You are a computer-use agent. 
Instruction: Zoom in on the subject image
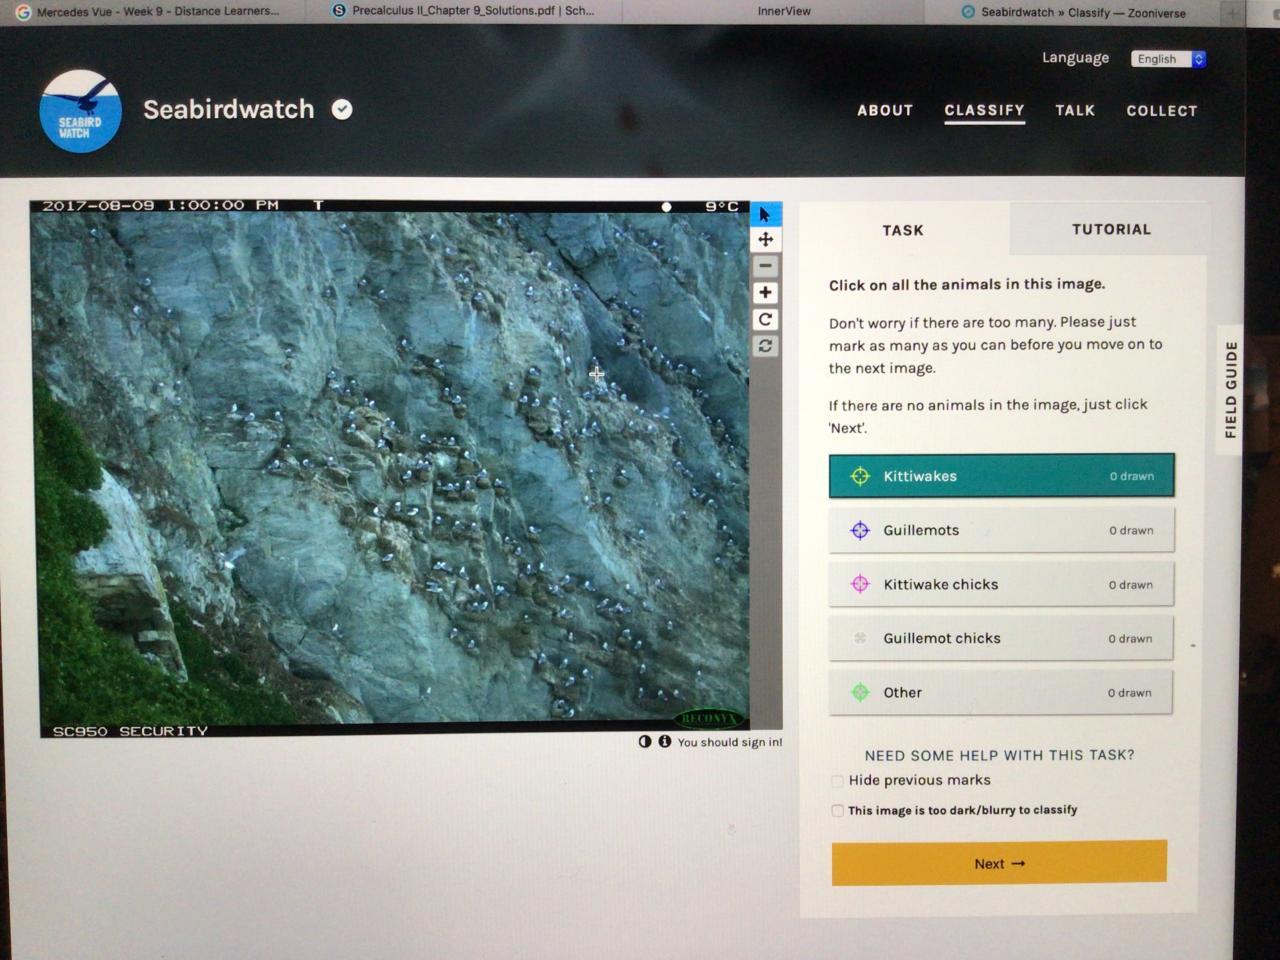[x=766, y=293]
